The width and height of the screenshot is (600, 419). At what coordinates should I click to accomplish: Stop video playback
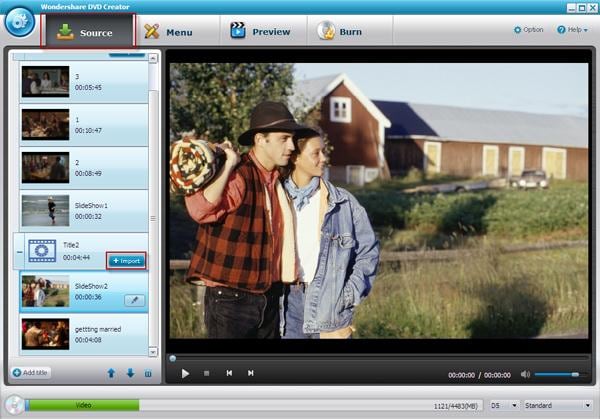[x=207, y=373]
